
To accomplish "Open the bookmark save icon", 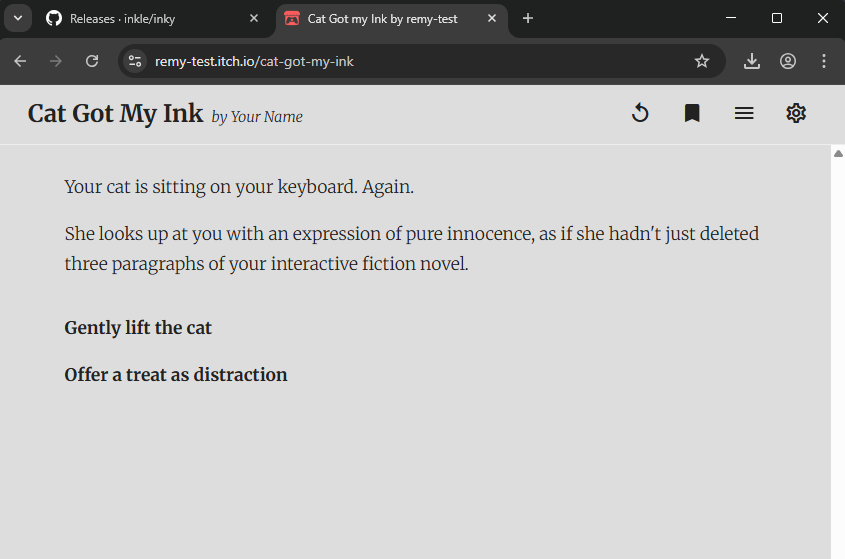I will [x=692, y=113].
